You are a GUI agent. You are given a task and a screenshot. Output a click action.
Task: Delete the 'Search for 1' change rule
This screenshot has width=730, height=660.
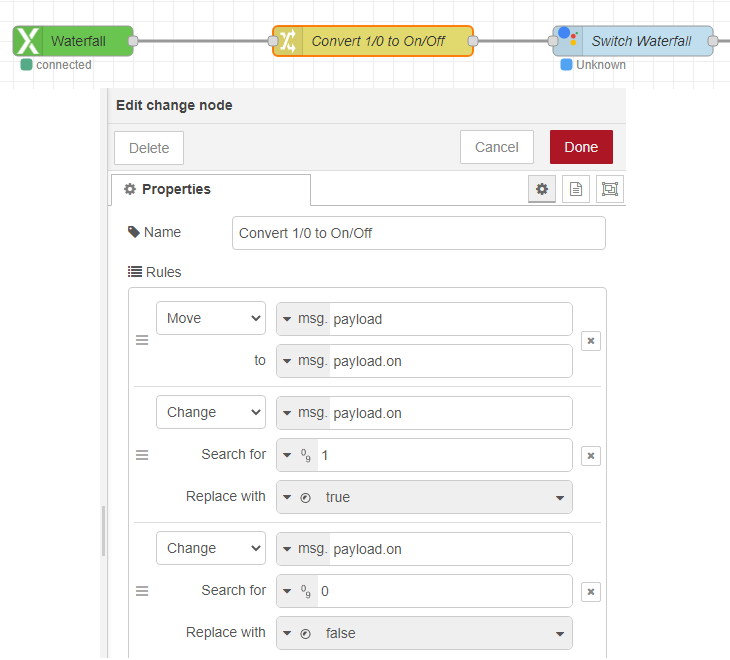pos(591,456)
